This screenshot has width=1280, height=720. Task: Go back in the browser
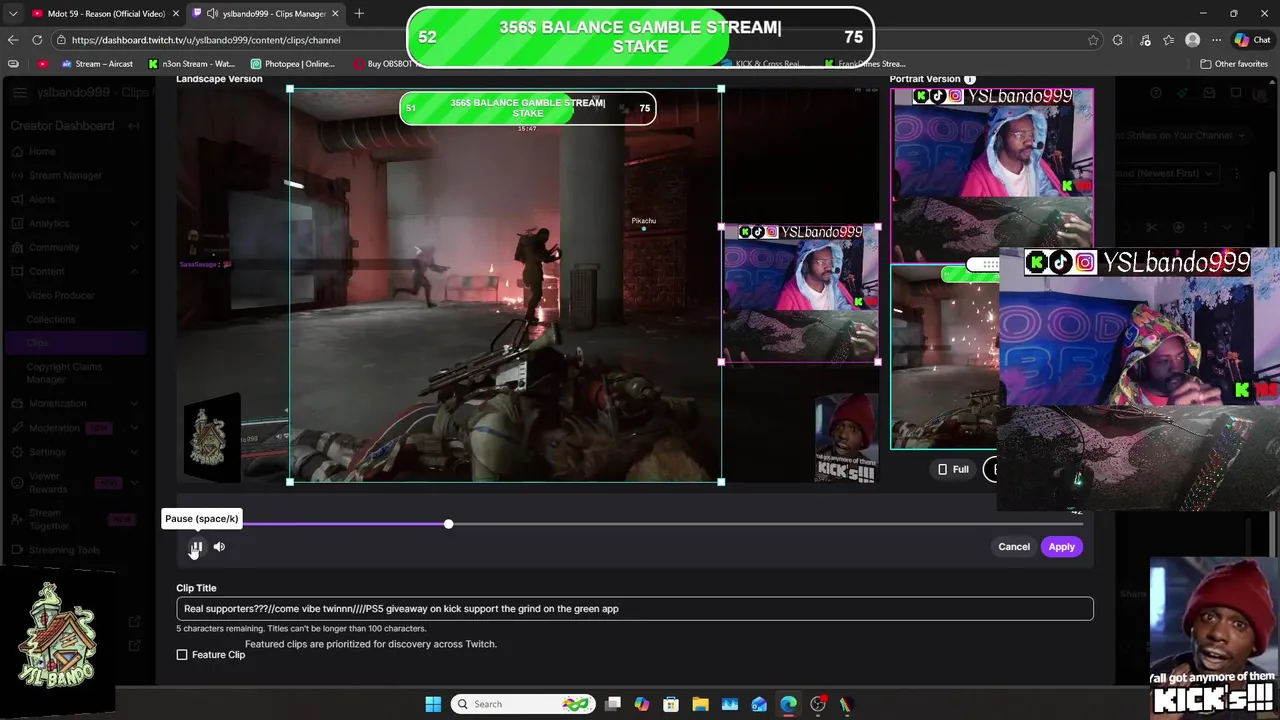click(13, 40)
